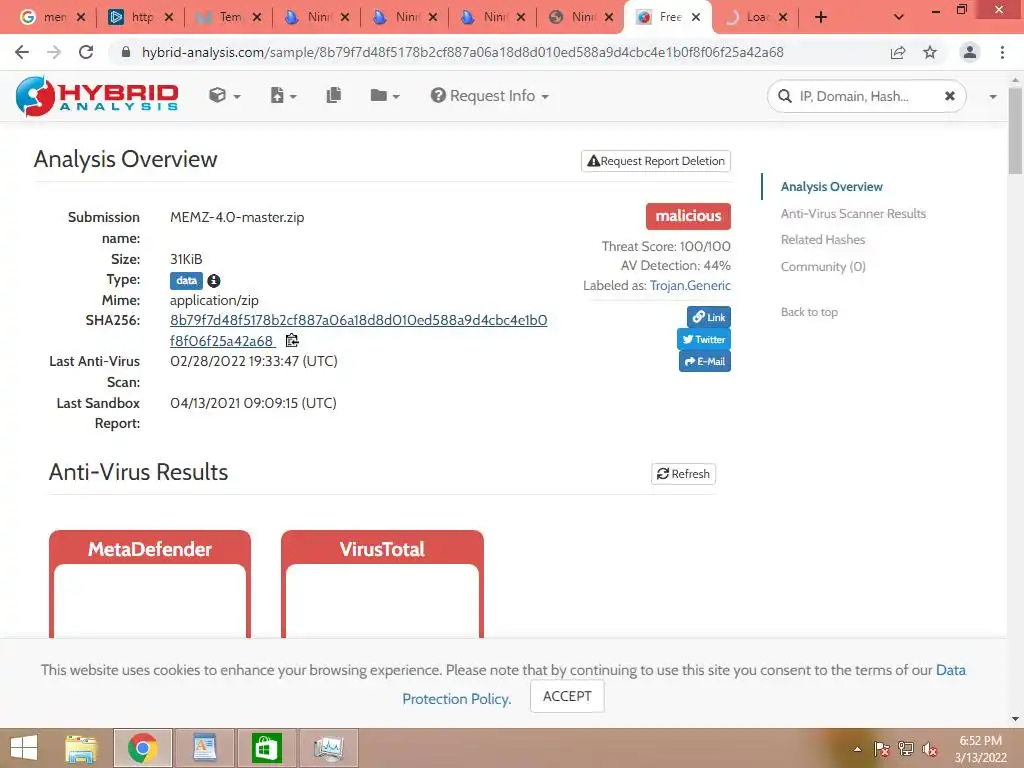Click the Action Center flag icon
1024x768 pixels.
click(881, 749)
